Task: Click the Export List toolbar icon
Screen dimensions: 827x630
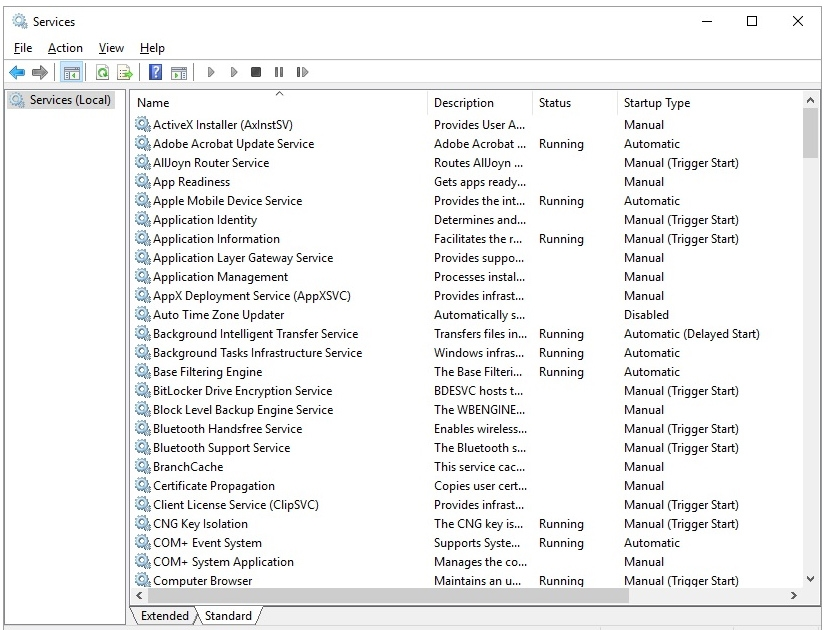Action: [x=125, y=72]
